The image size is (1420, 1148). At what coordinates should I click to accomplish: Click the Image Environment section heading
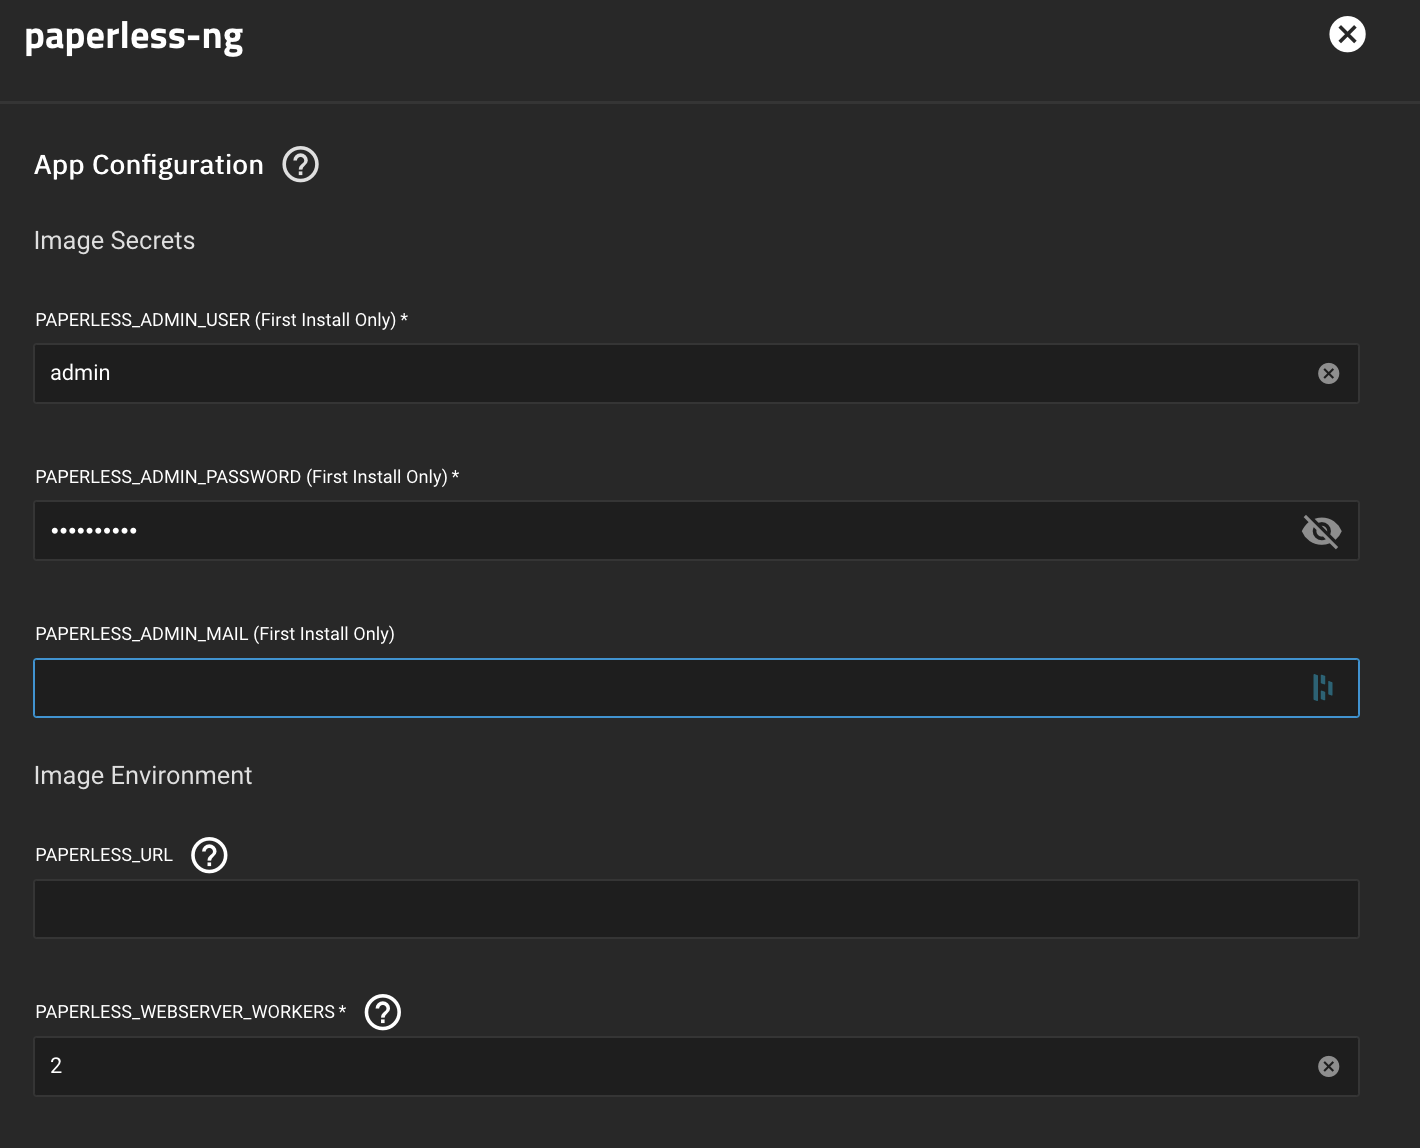coord(143,776)
